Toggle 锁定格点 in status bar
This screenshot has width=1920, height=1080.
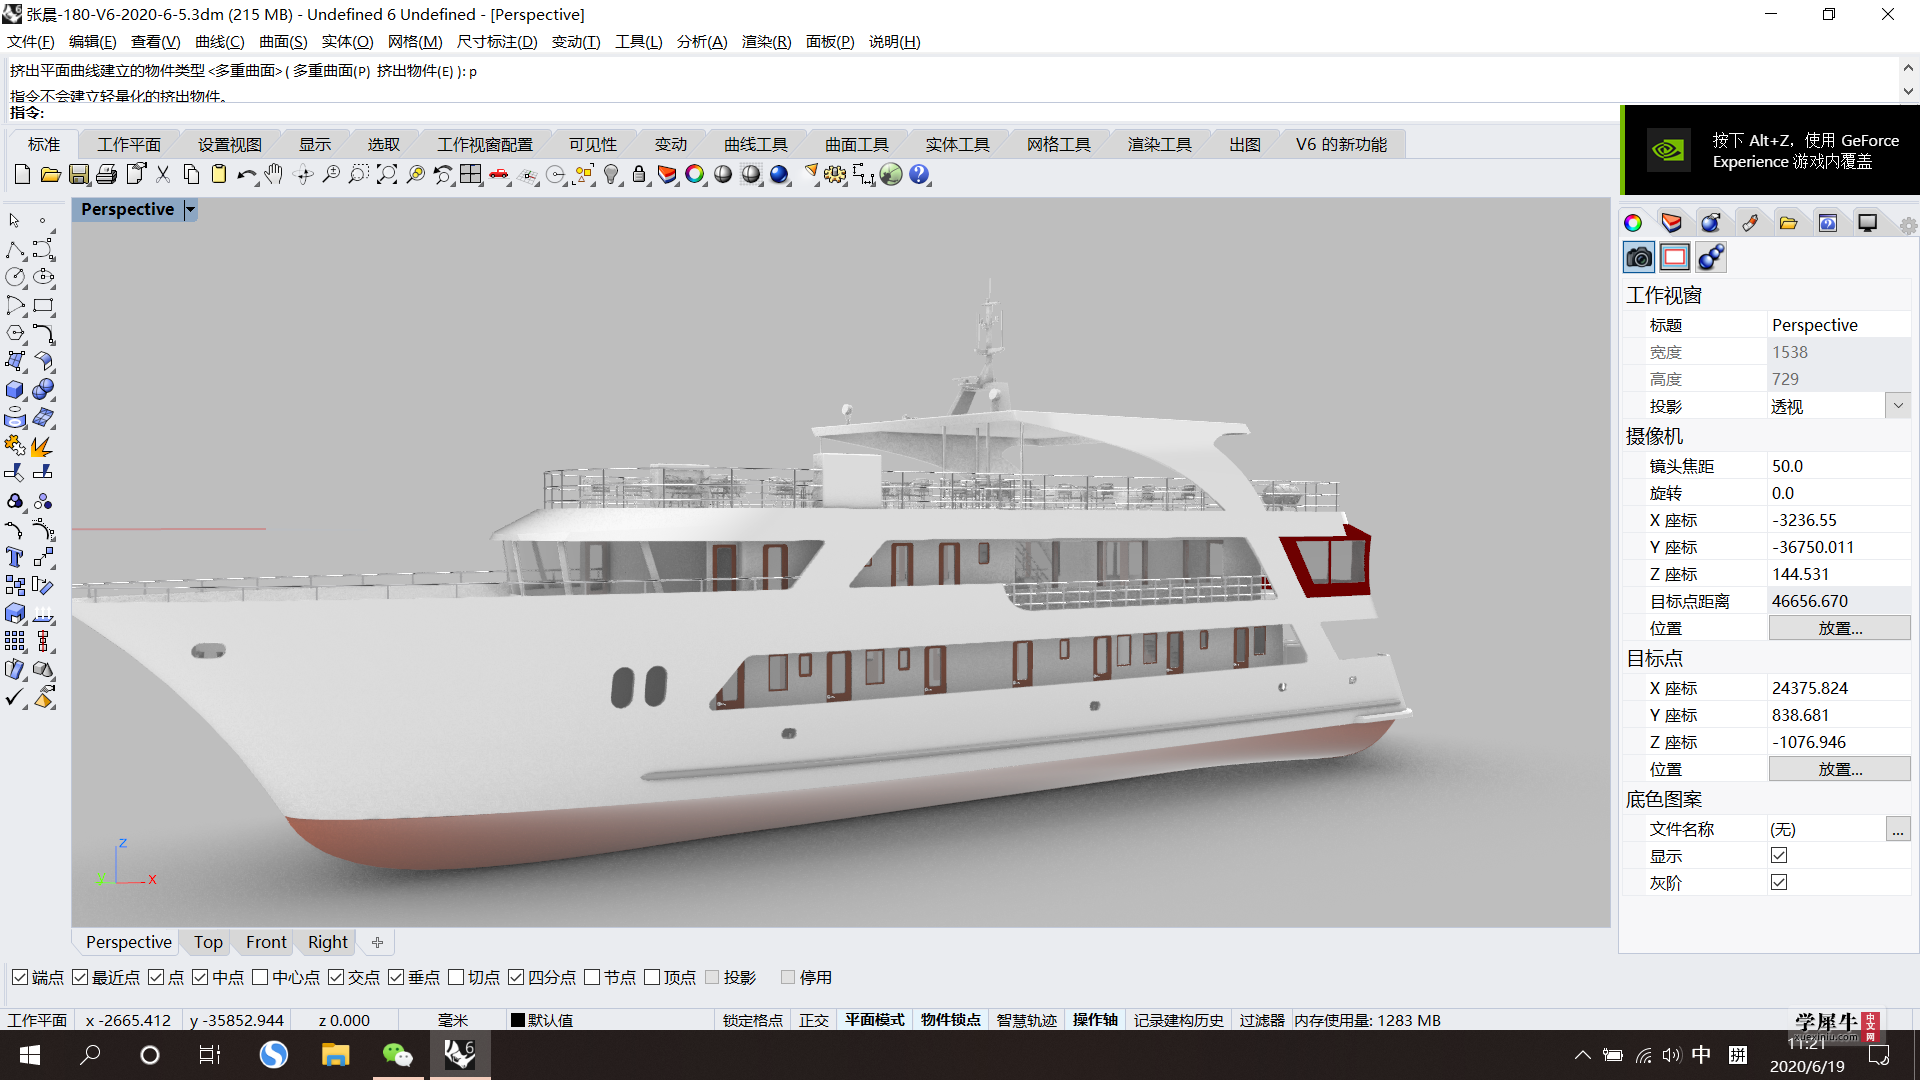coord(753,1020)
